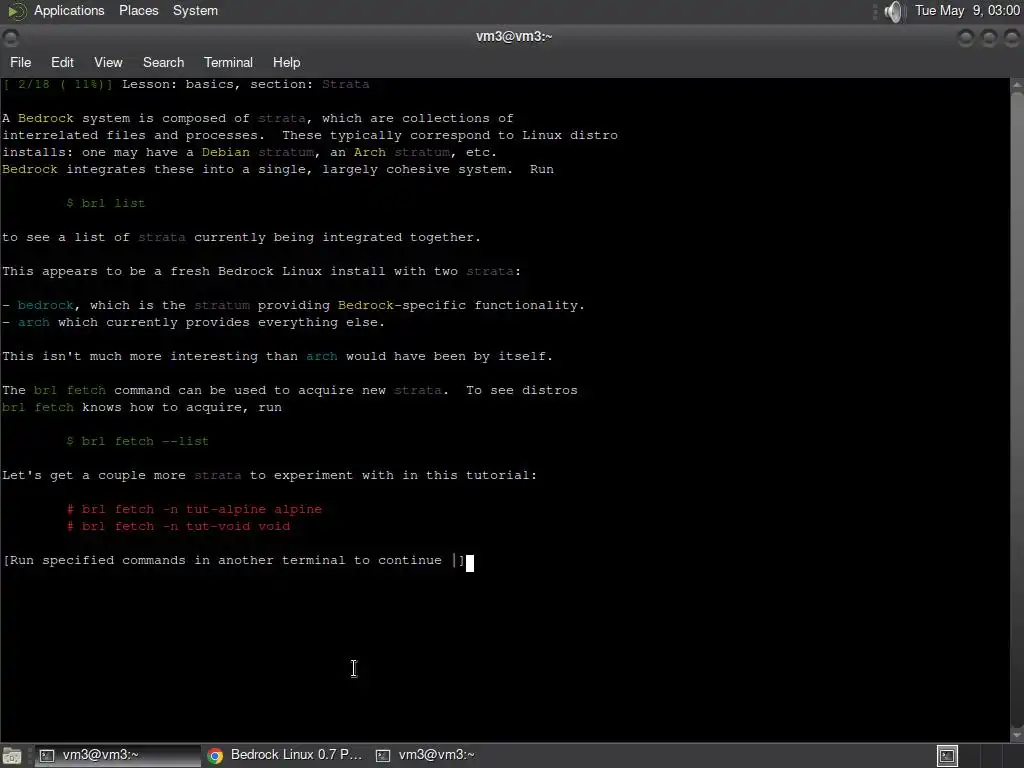The image size is (1024, 768).
Task: Open the Edit menu in terminal
Action: click(62, 62)
